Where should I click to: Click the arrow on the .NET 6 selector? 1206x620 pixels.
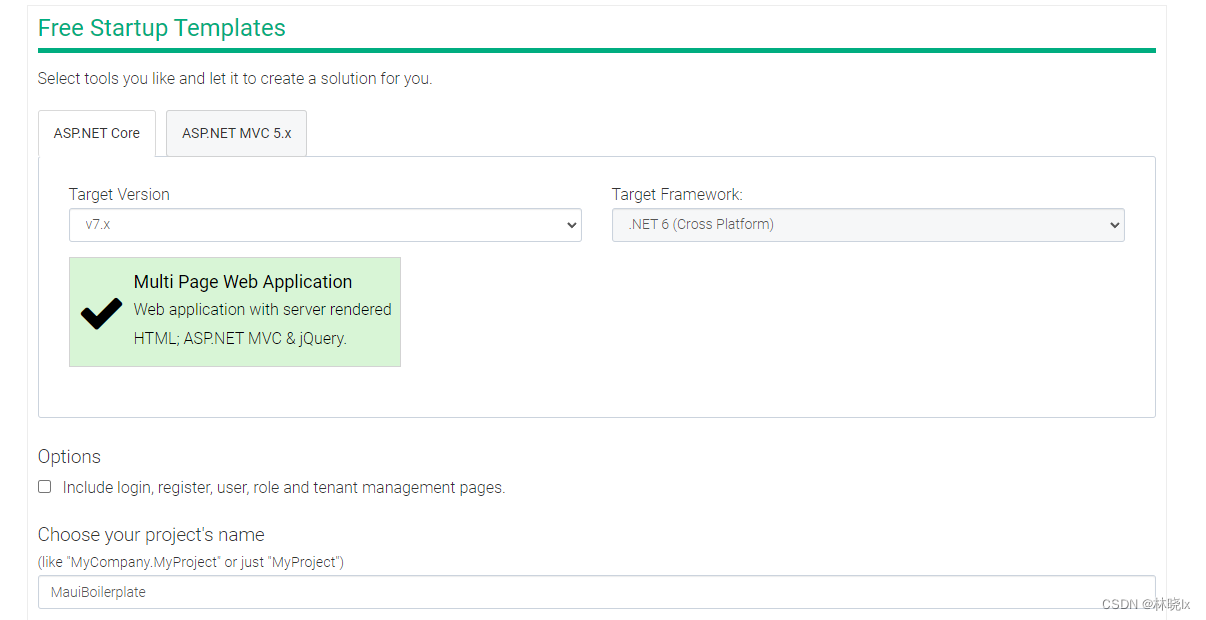(x=1115, y=225)
